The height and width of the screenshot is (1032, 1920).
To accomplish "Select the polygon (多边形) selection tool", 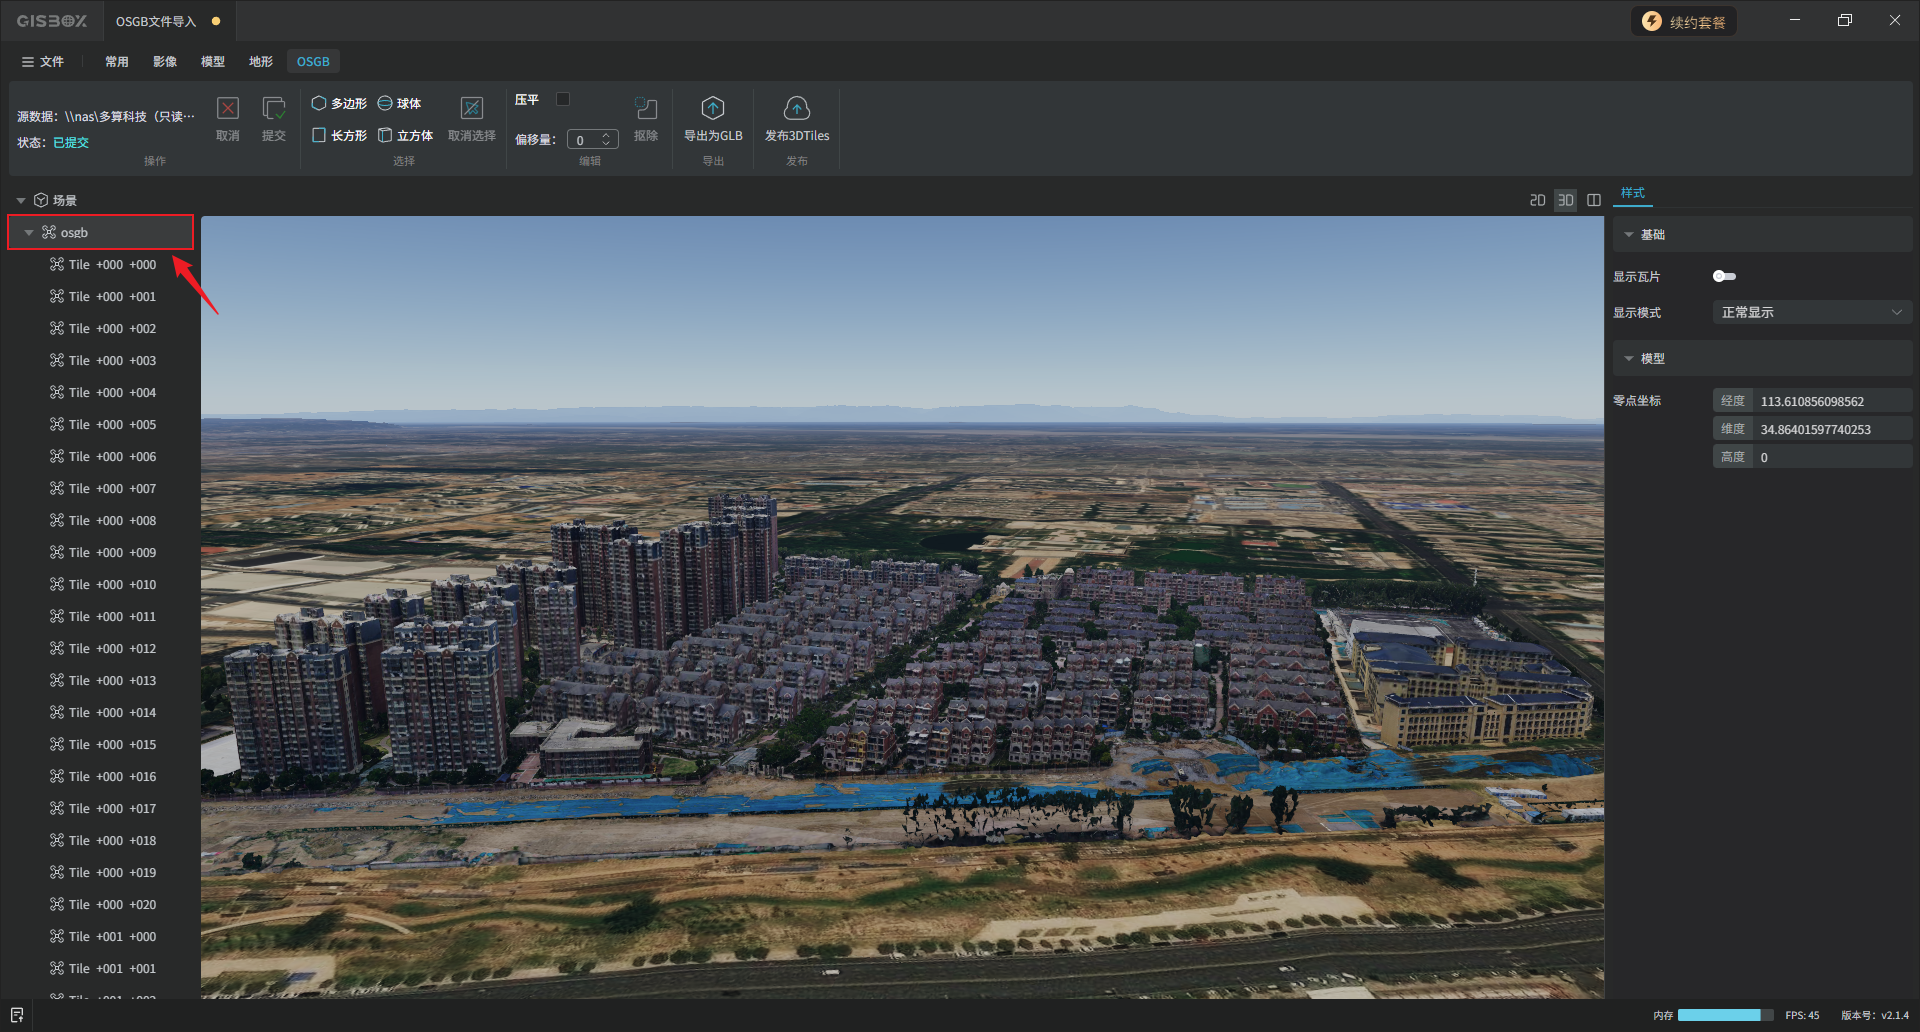I will pos(339,103).
